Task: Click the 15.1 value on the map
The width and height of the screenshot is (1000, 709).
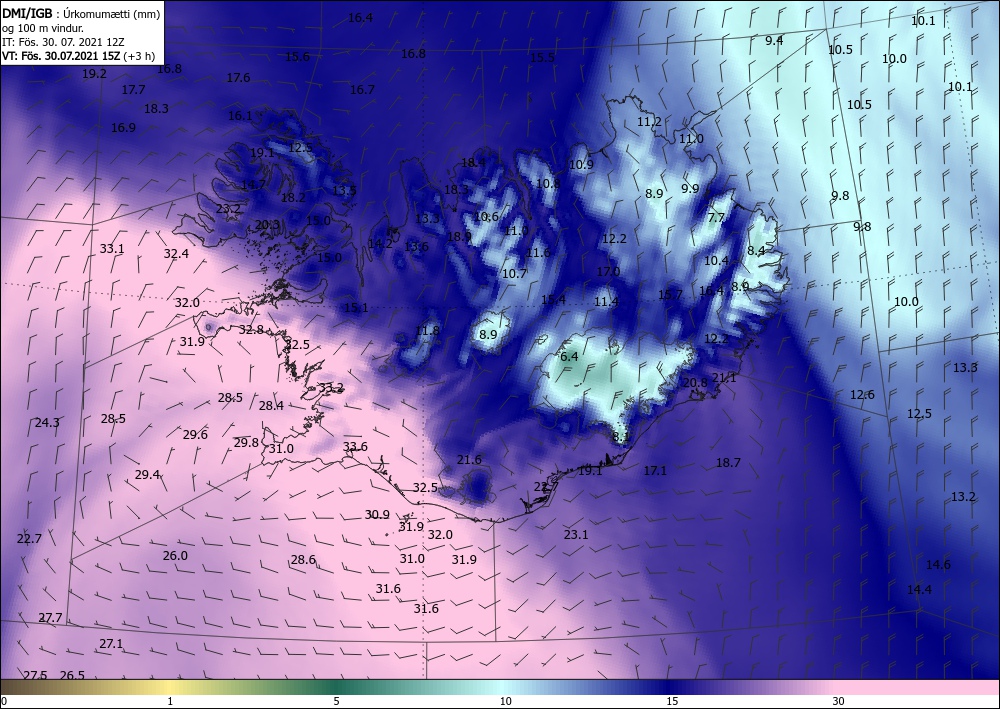Action: 357,308
